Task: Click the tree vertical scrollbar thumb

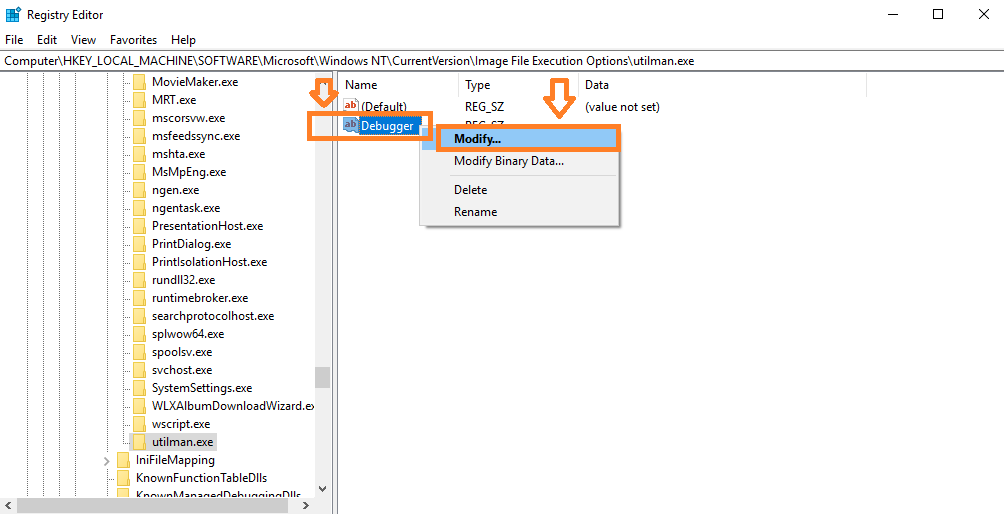Action: point(322,377)
